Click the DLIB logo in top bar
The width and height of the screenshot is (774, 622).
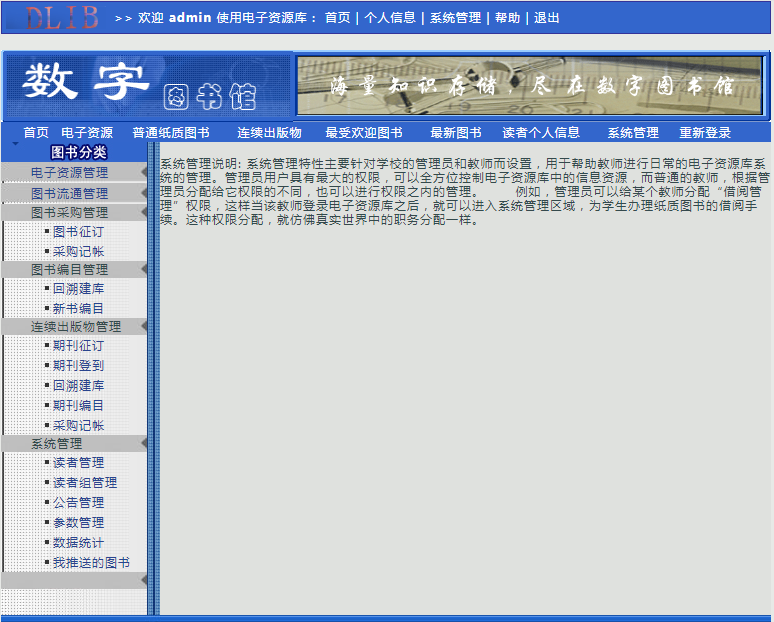tap(62, 17)
